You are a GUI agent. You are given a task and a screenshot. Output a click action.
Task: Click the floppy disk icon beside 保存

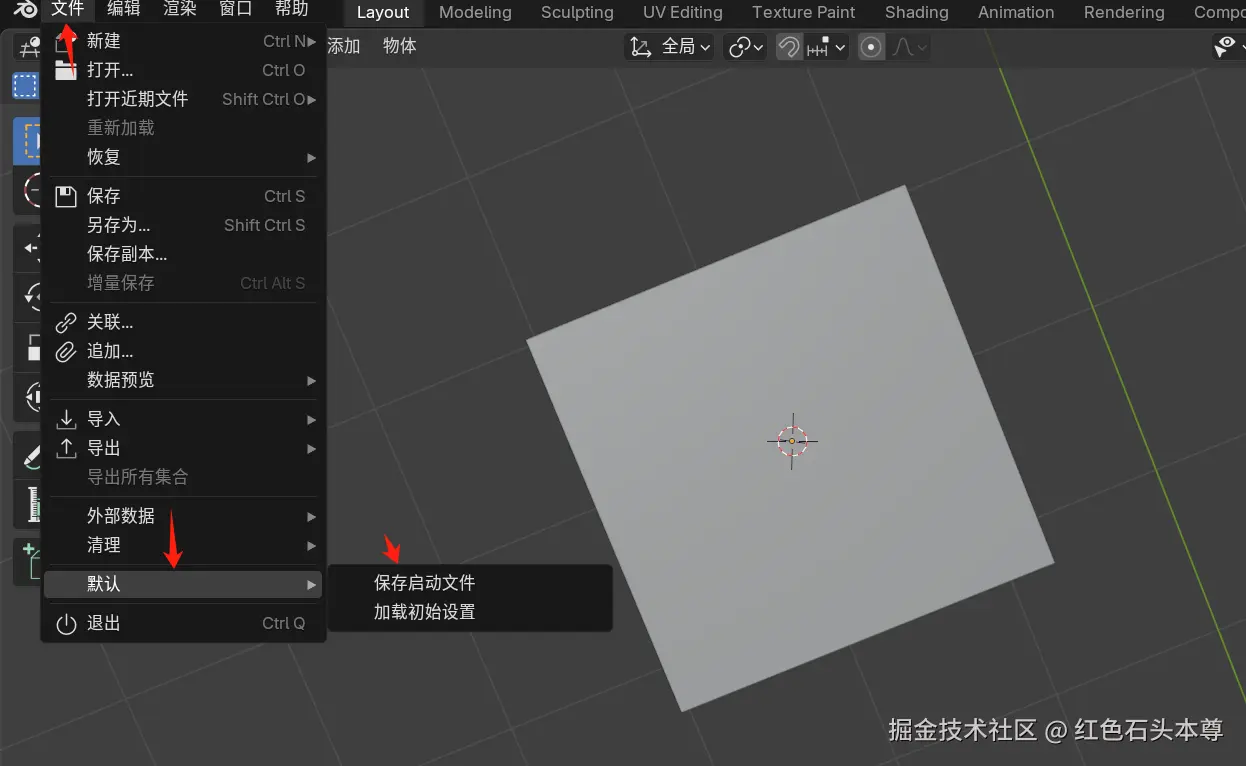(x=65, y=196)
